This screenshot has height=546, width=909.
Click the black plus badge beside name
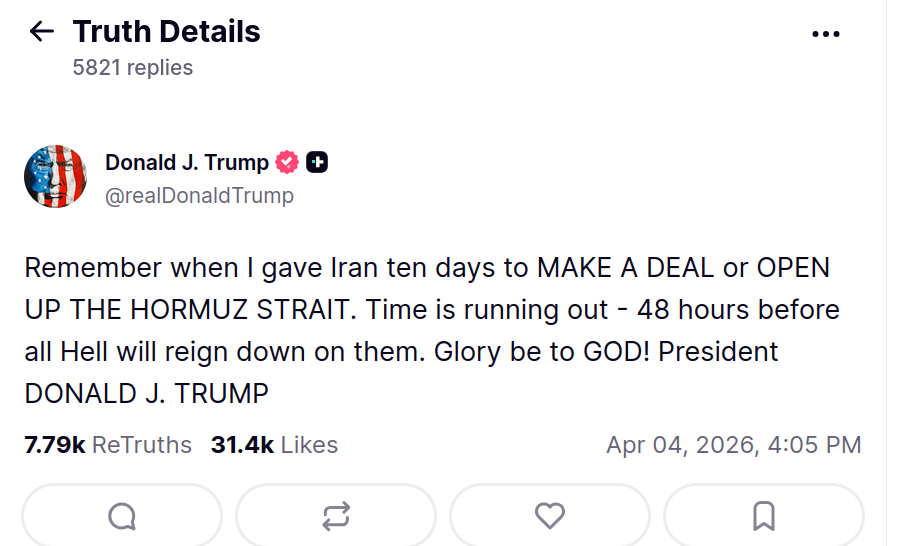click(317, 162)
